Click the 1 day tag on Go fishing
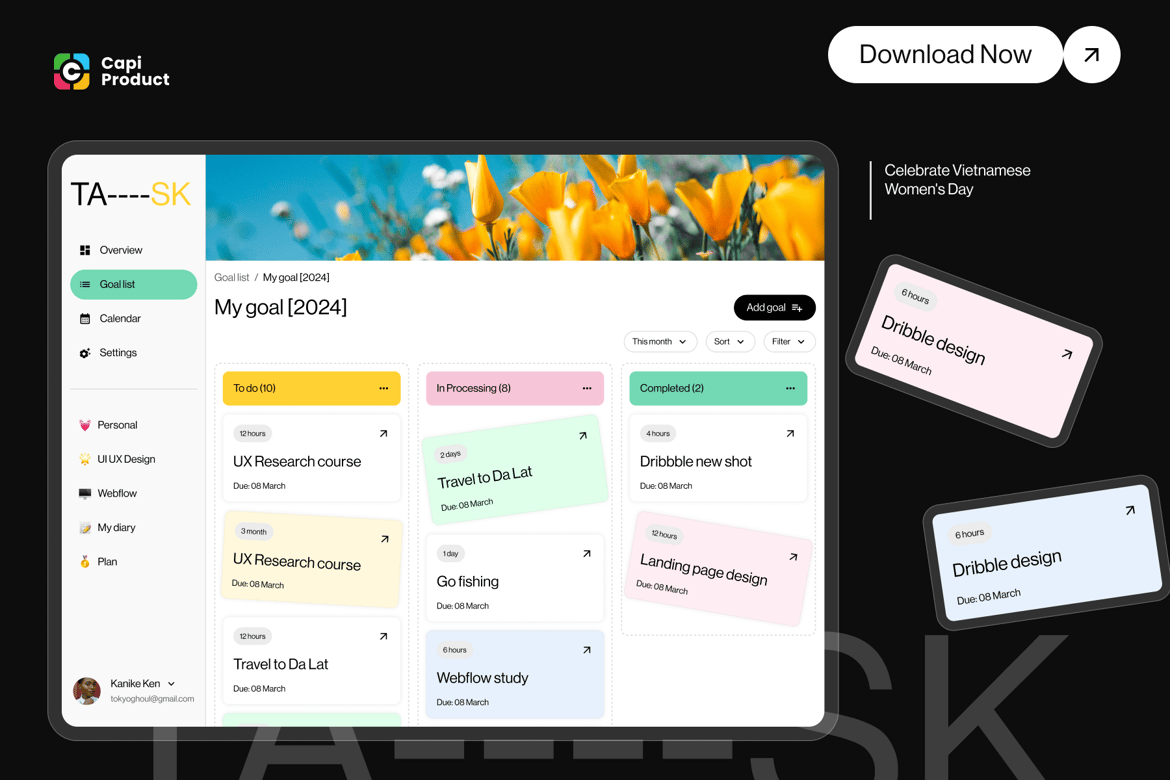The width and height of the screenshot is (1170, 780). [x=451, y=554]
